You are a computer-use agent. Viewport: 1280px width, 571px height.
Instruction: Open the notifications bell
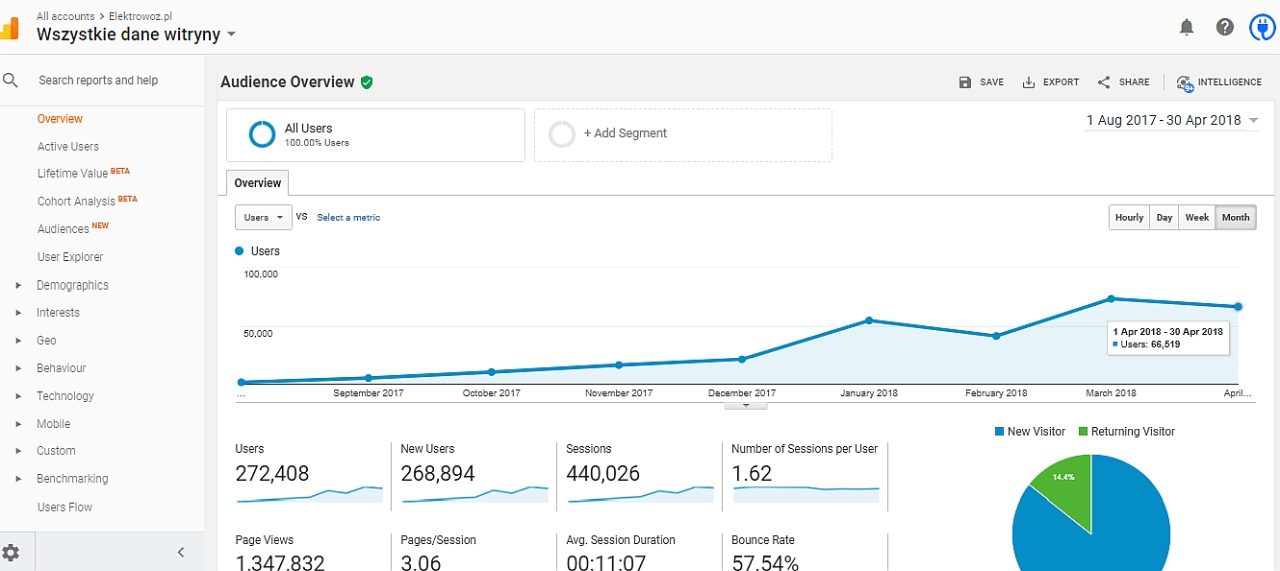[1186, 27]
